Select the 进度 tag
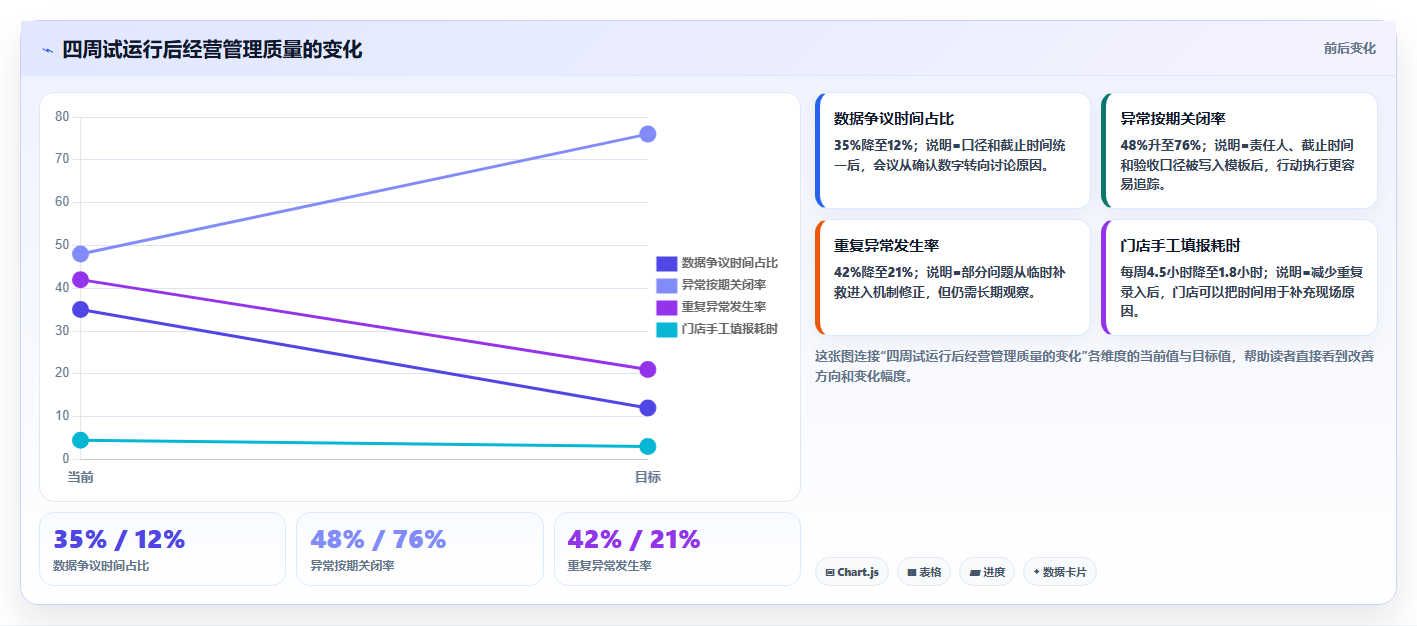The height and width of the screenshot is (626, 1417). click(986, 572)
